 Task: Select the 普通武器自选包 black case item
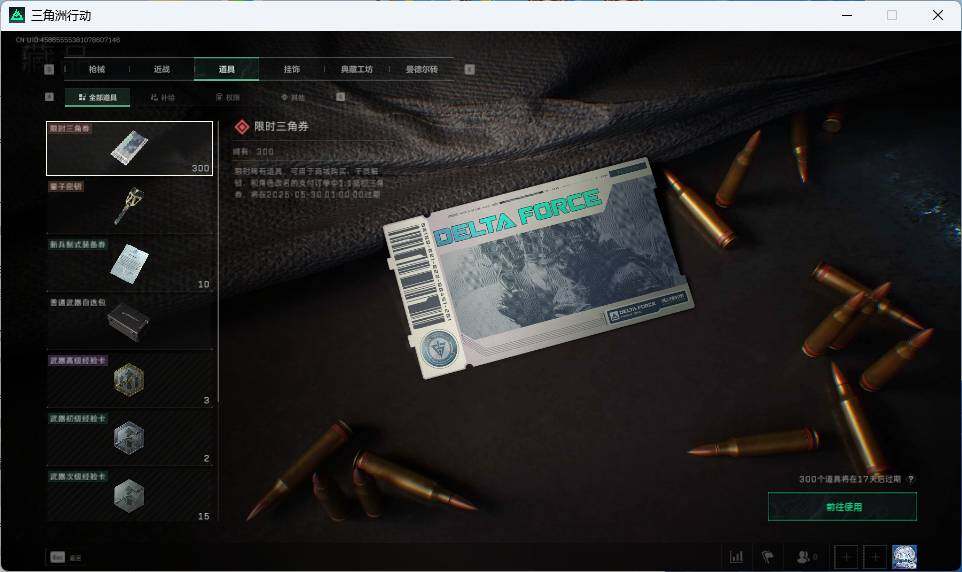tap(129, 322)
